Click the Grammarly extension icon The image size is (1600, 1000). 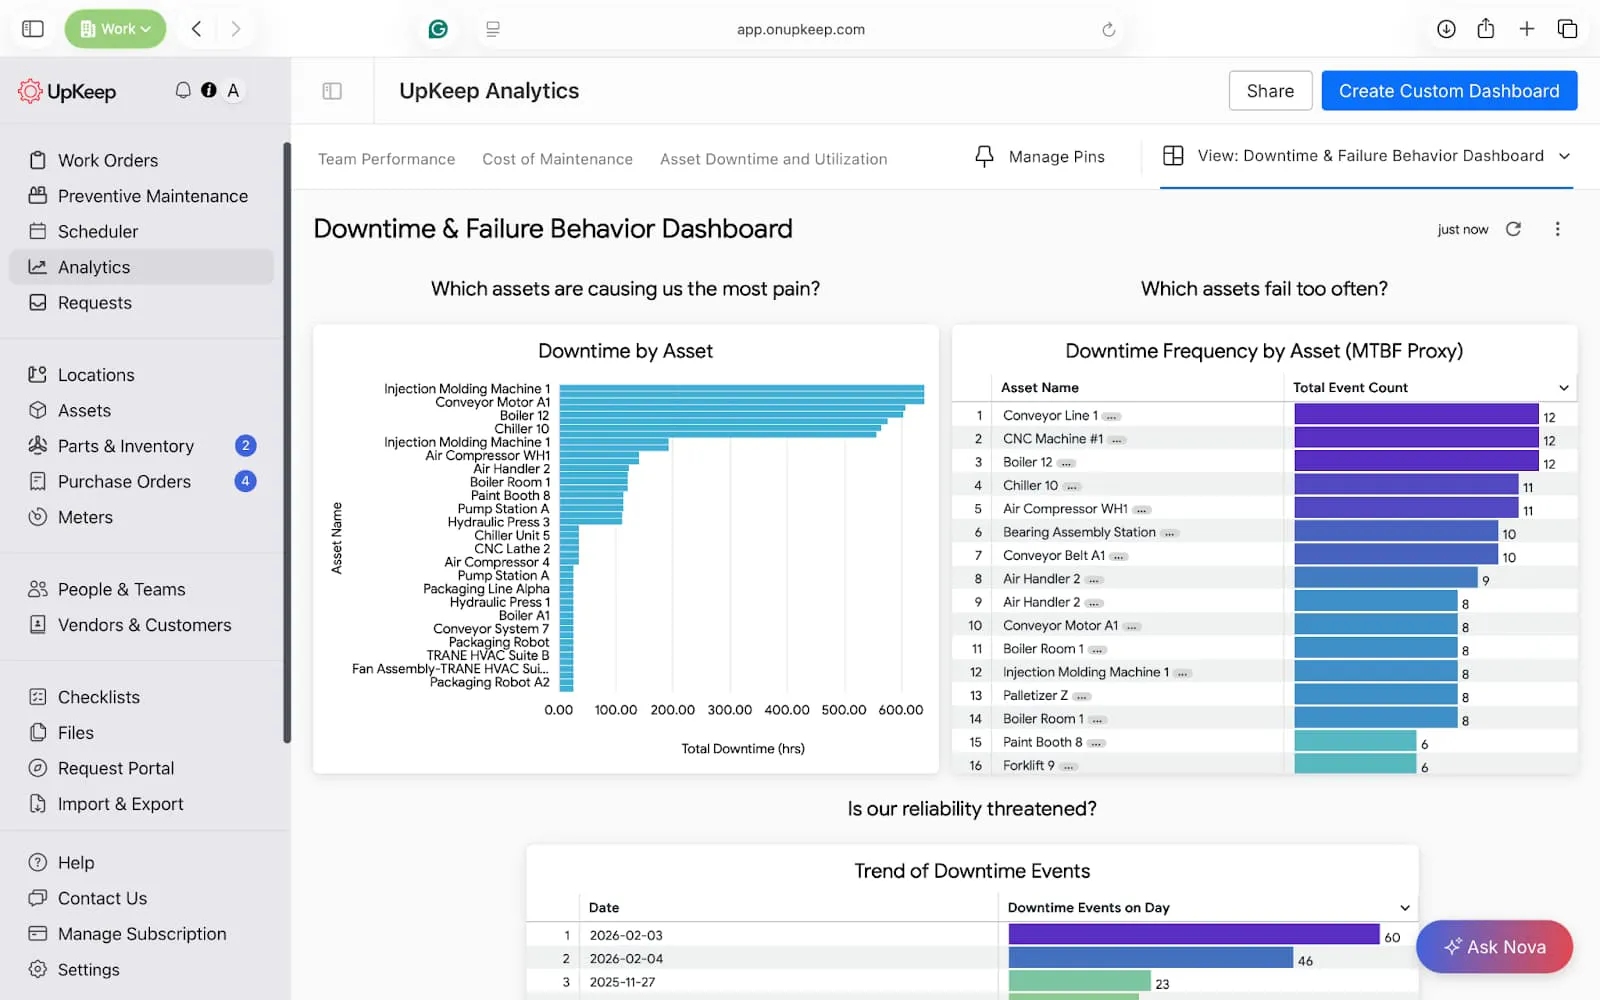438,29
